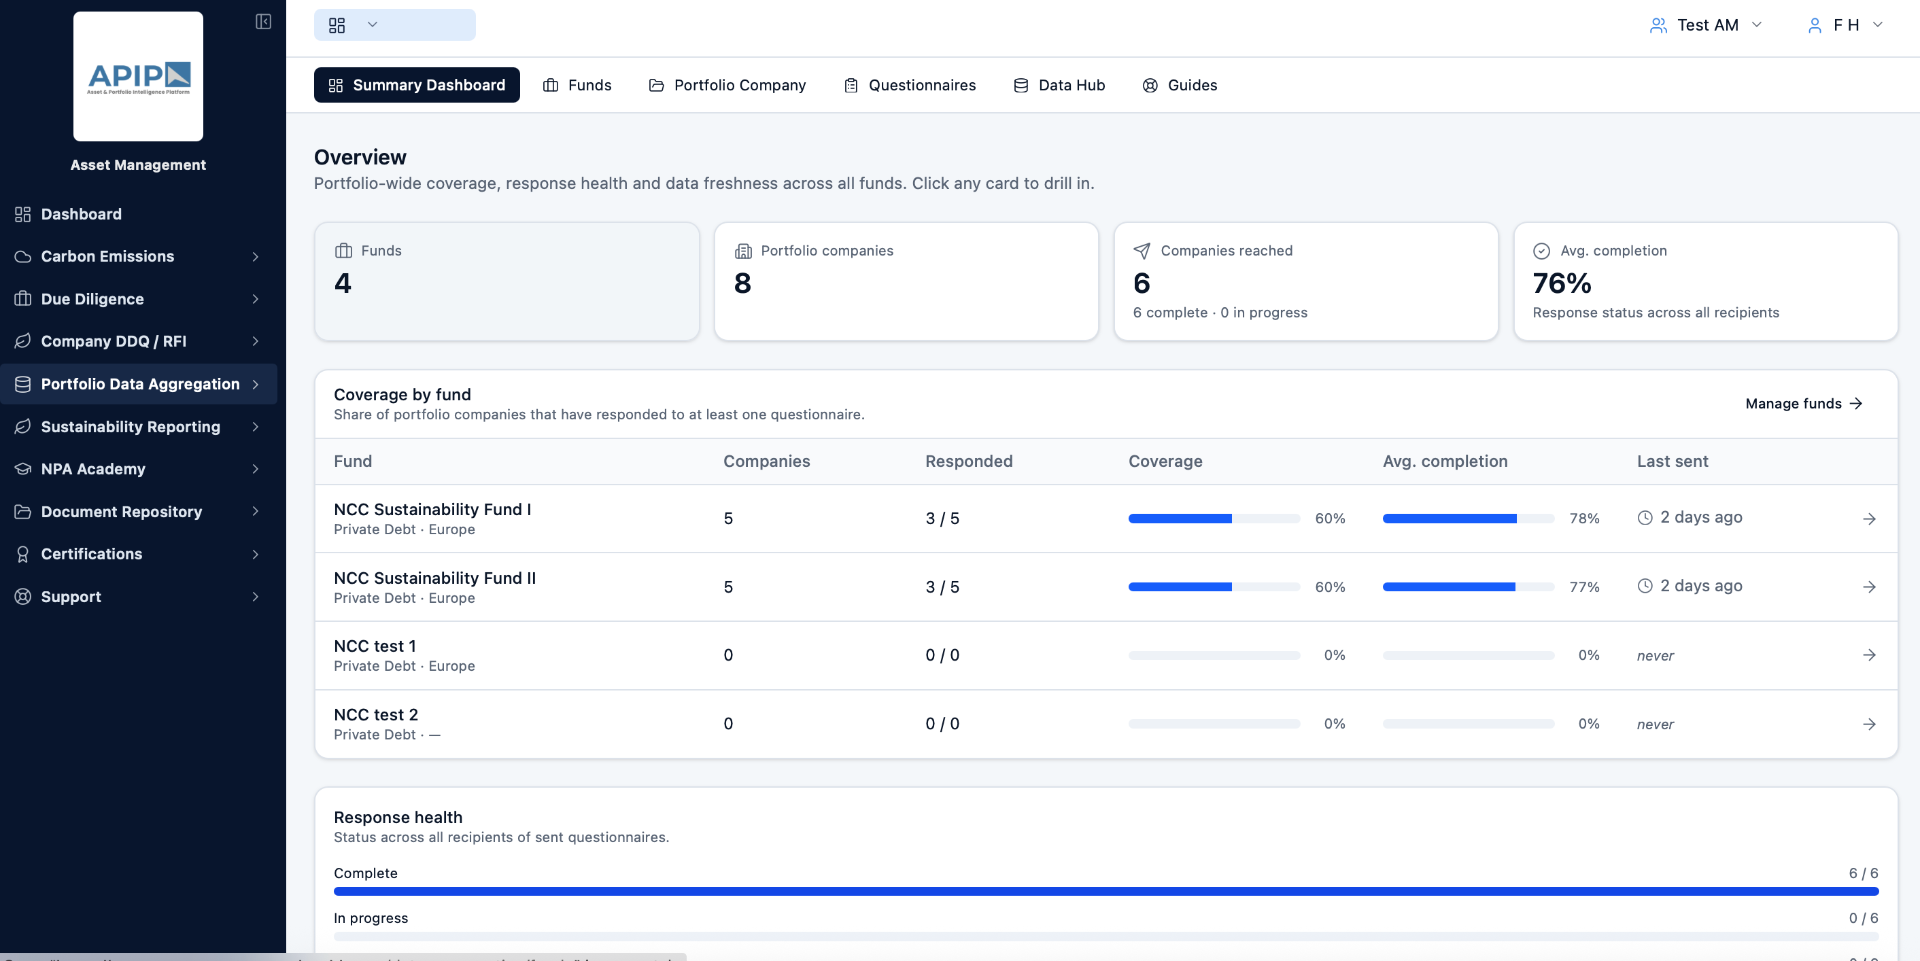Open the F H user menu
1920x961 pixels.
1846,25
